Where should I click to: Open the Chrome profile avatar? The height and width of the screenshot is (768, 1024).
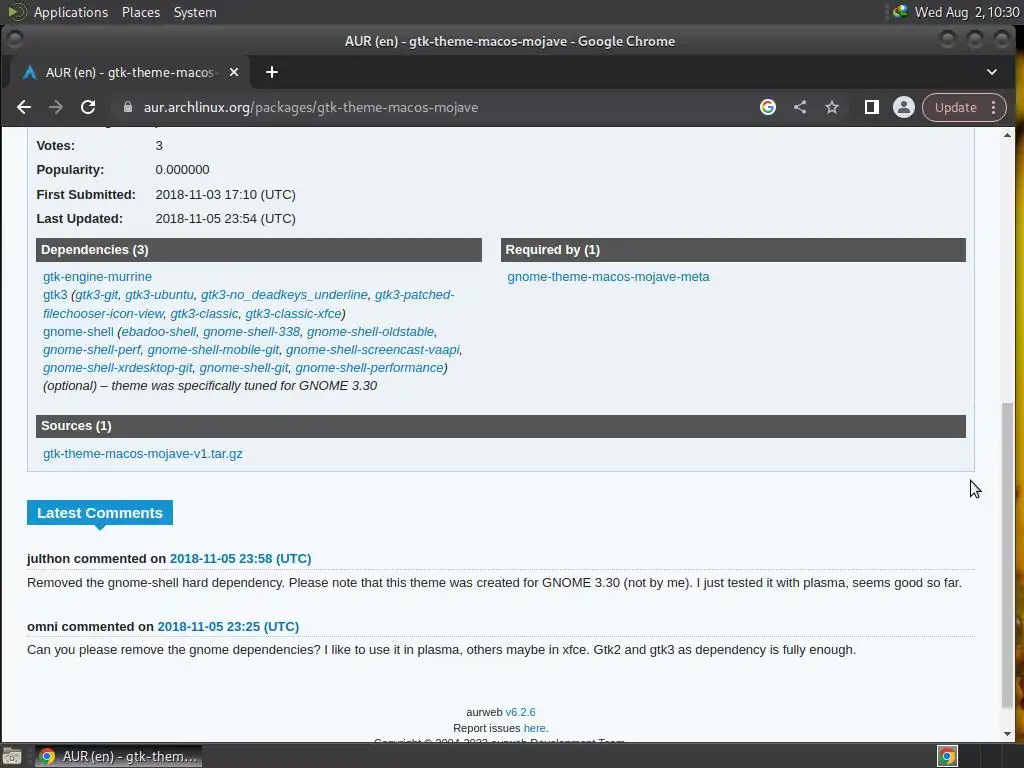click(904, 107)
